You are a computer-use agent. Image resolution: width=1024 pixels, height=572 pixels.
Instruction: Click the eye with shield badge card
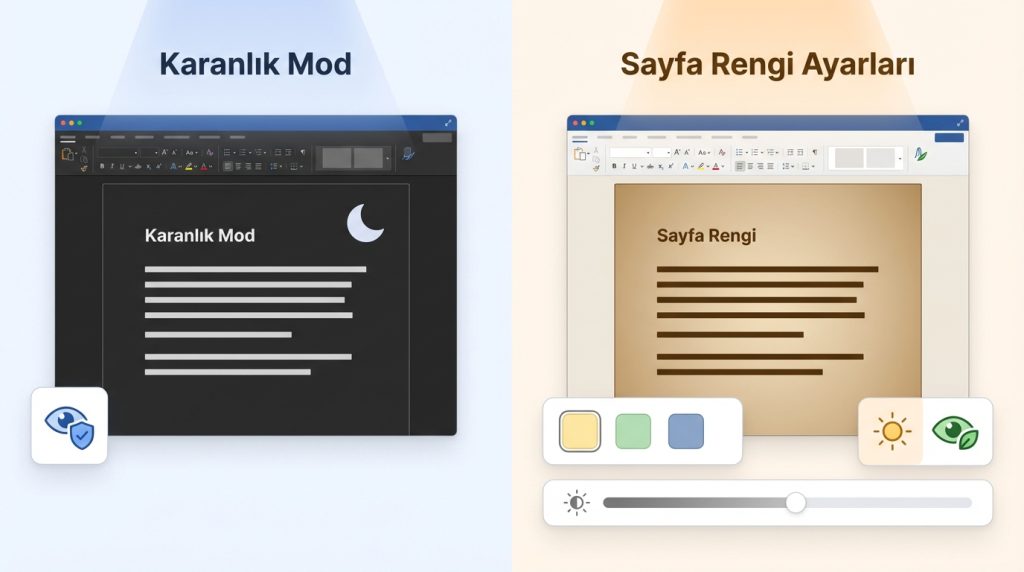[69, 426]
